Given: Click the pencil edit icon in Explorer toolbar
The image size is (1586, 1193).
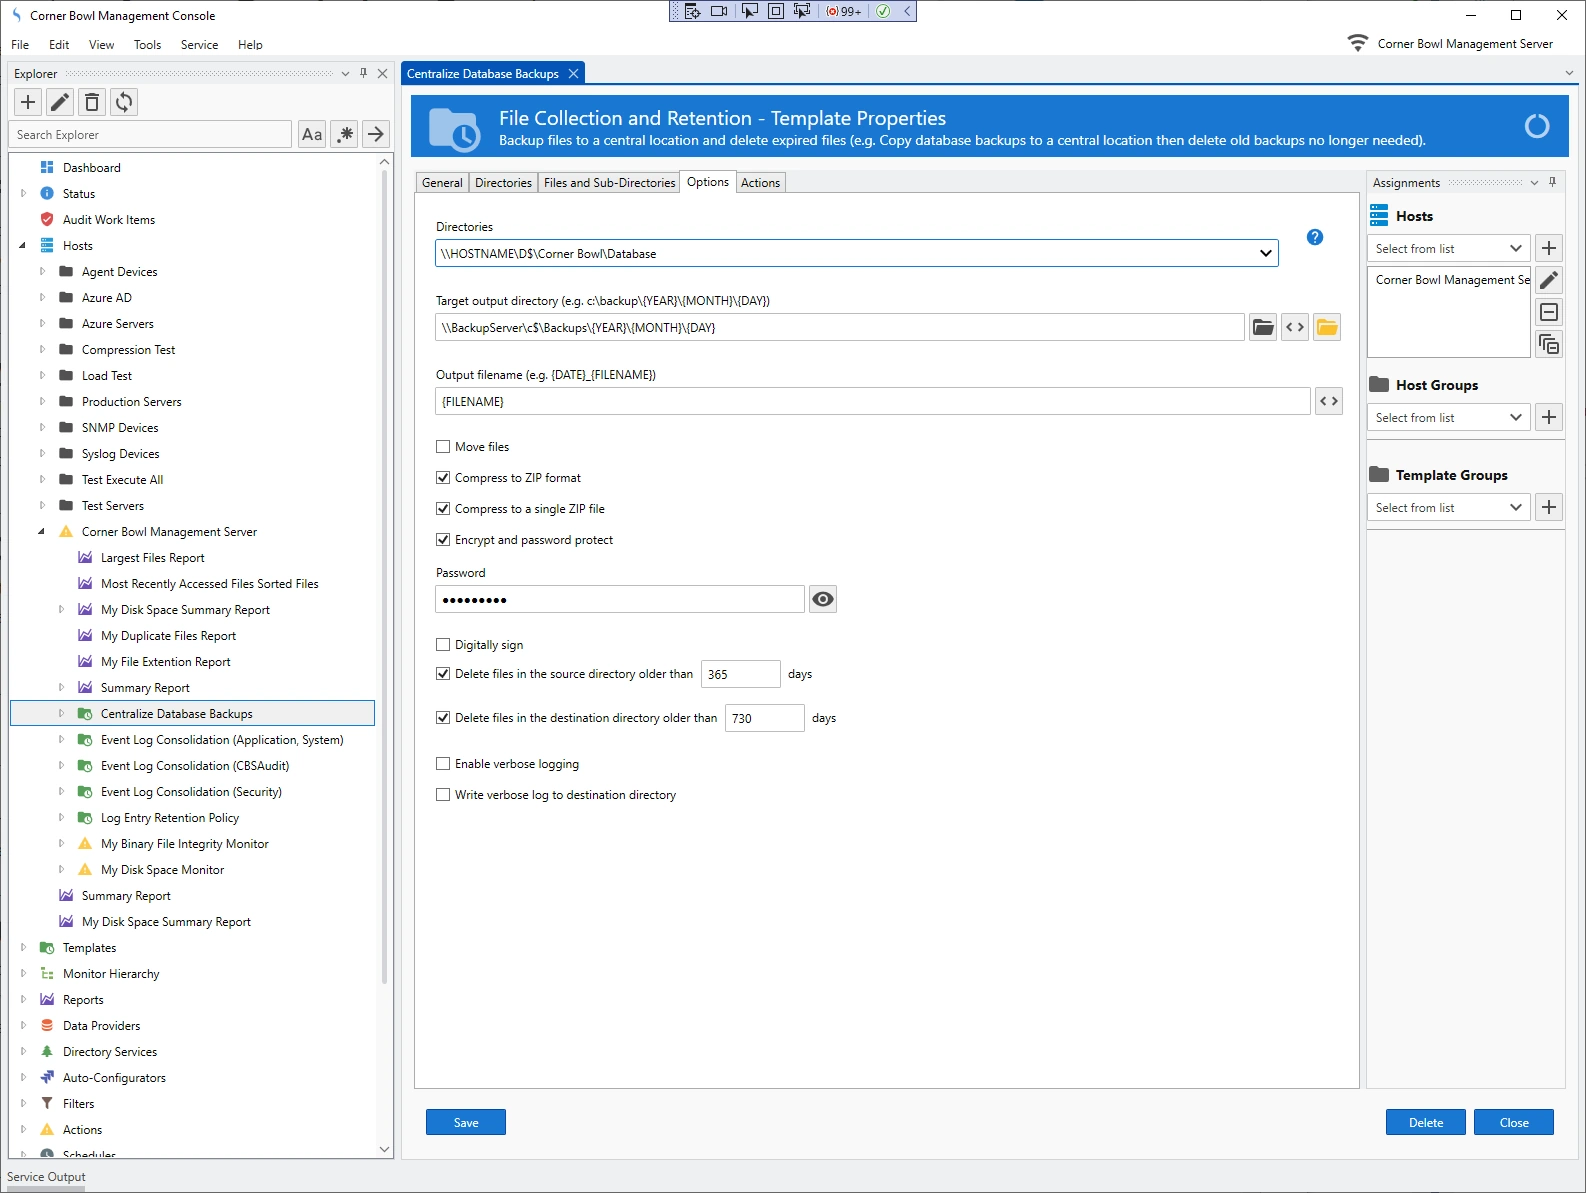Looking at the screenshot, I should [x=60, y=102].
